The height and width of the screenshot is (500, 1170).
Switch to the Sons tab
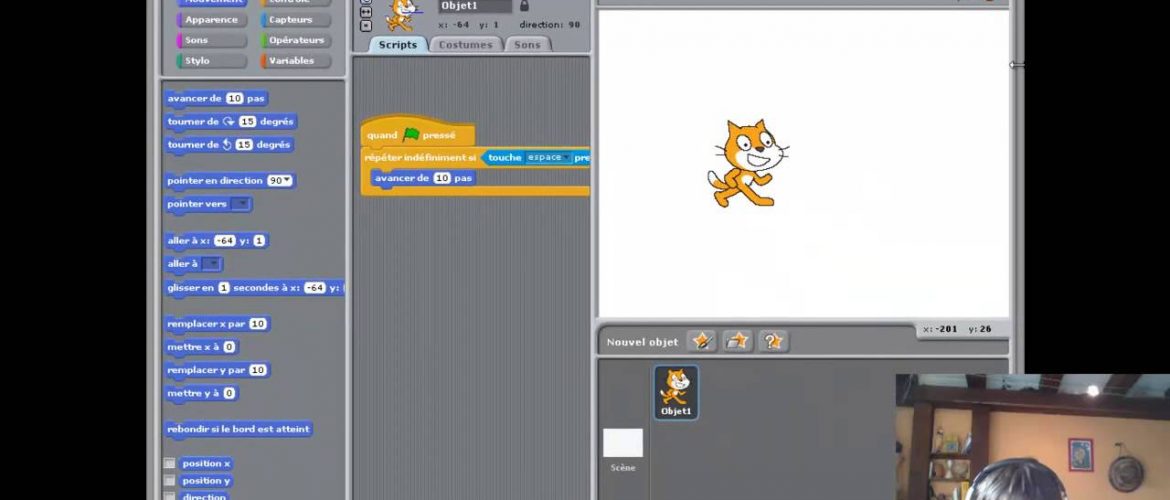[527, 45]
